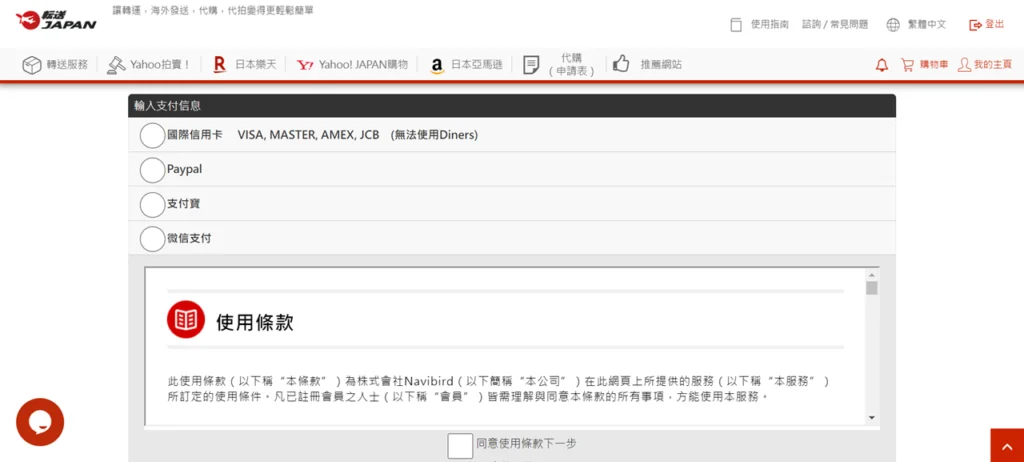Open 繁體中文 language selector
Screen dimensions: 1024x462
point(927,25)
